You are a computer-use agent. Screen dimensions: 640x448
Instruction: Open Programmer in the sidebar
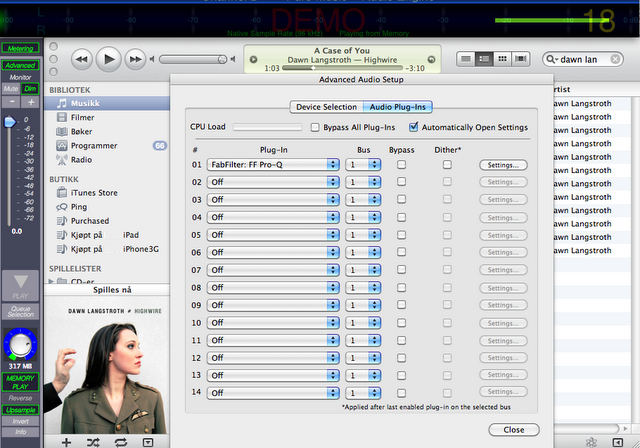pyautogui.click(x=94, y=146)
